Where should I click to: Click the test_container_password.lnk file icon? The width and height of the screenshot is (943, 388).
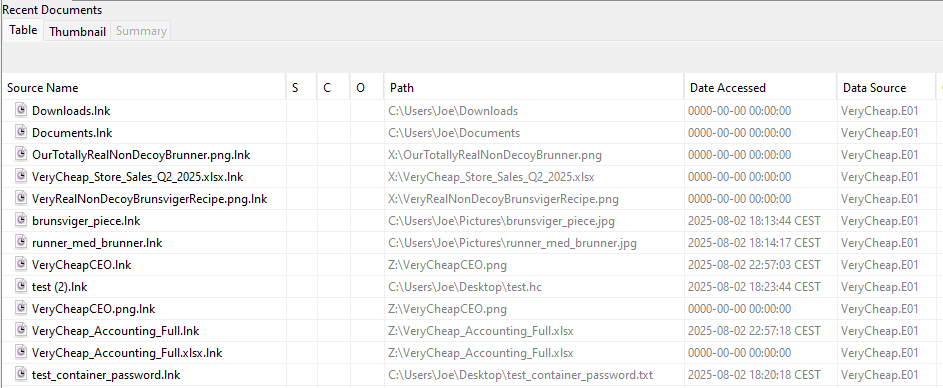tap(22, 375)
